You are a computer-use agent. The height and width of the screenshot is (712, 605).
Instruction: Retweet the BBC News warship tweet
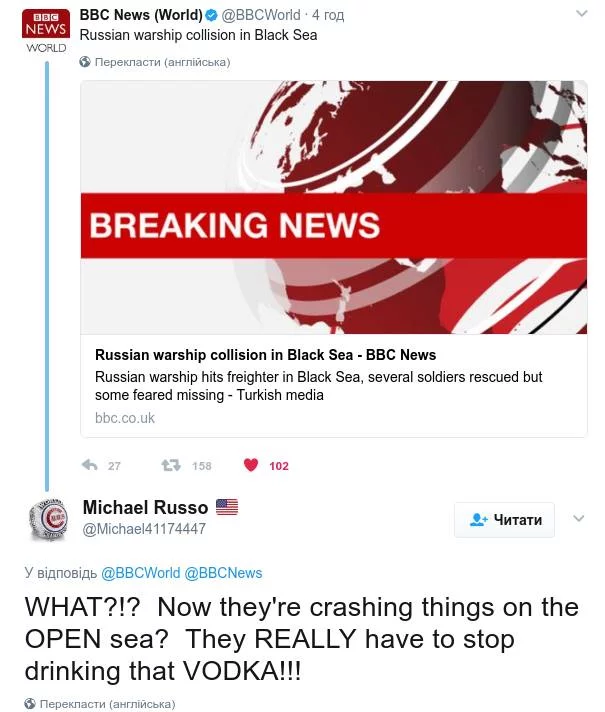pos(172,465)
